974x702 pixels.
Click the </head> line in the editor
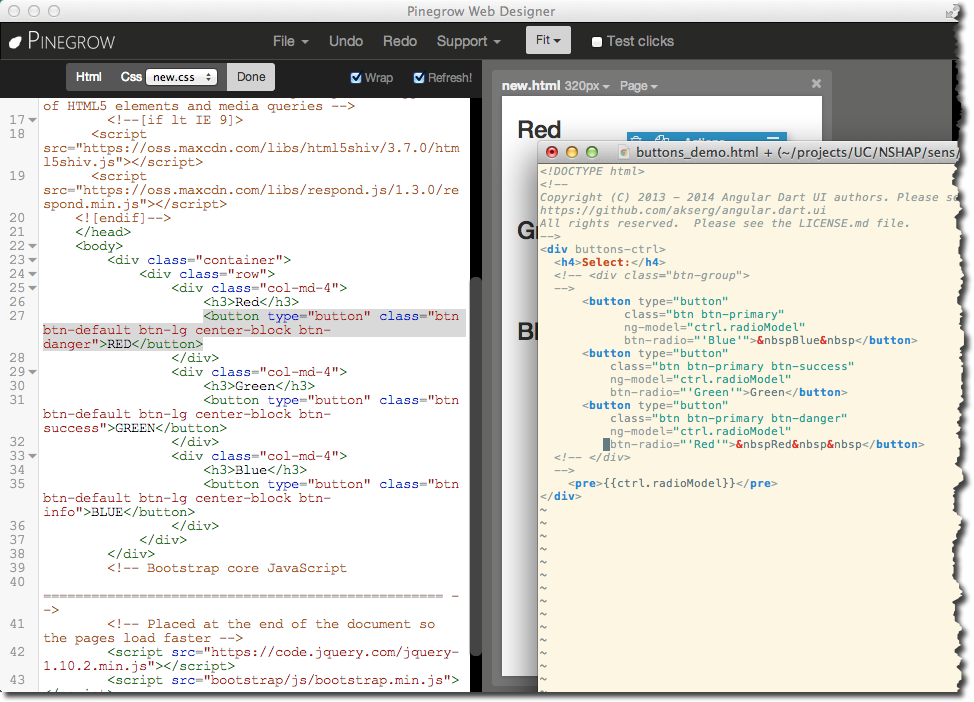click(x=103, y=232)
